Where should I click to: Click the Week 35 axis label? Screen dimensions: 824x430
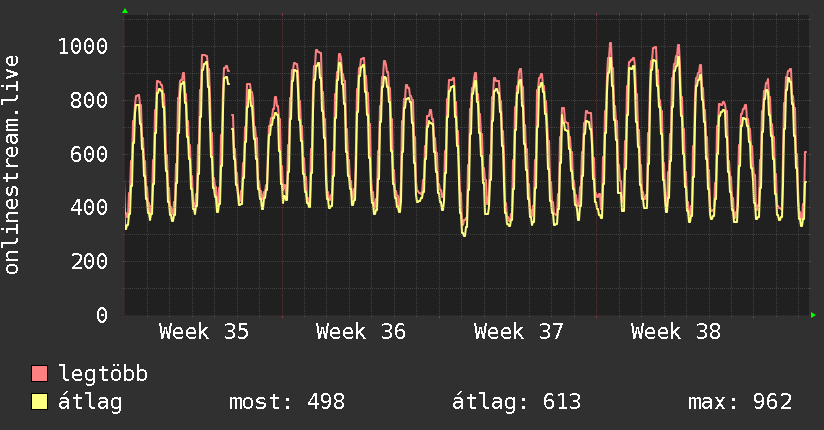tap(204, 332)
